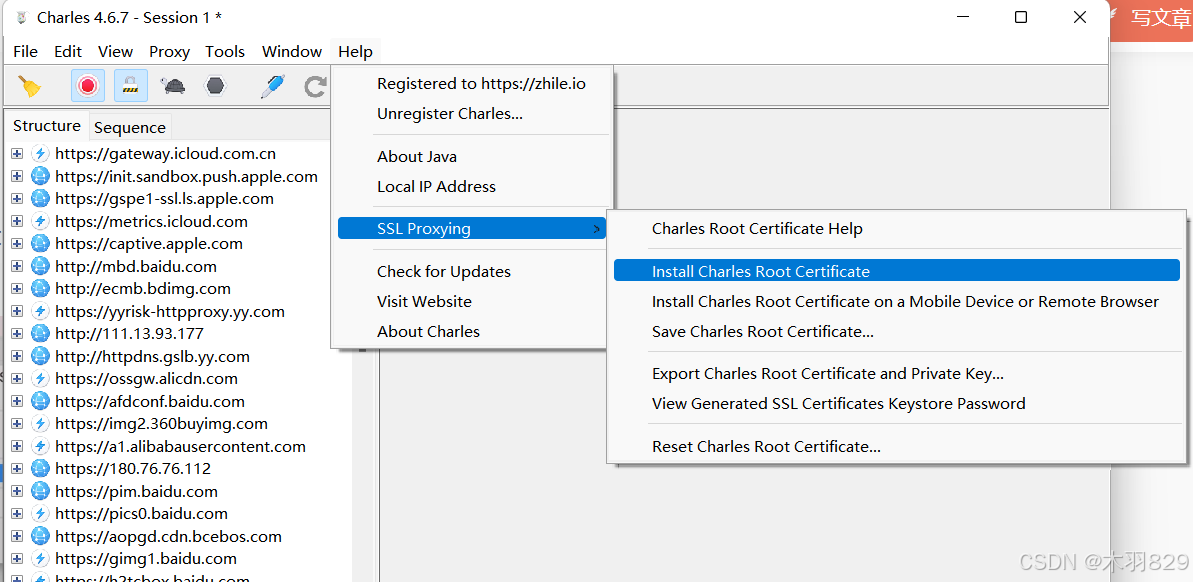Viewport: 1193px width, 582px height.
Task: Select https://gimg1.baidu.com host row
Action: pyautogui.click(x=146, y=558)
